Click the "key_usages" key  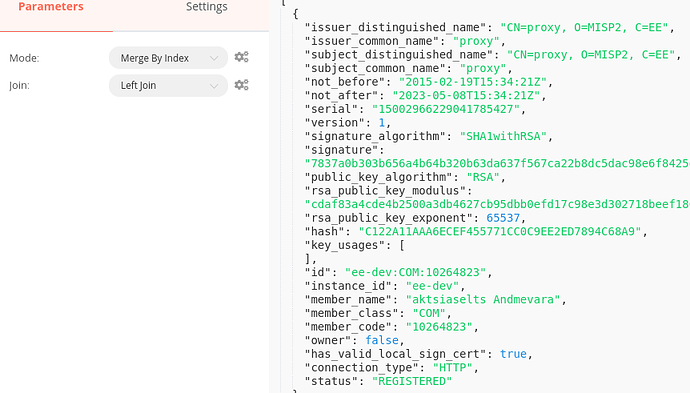345,246
